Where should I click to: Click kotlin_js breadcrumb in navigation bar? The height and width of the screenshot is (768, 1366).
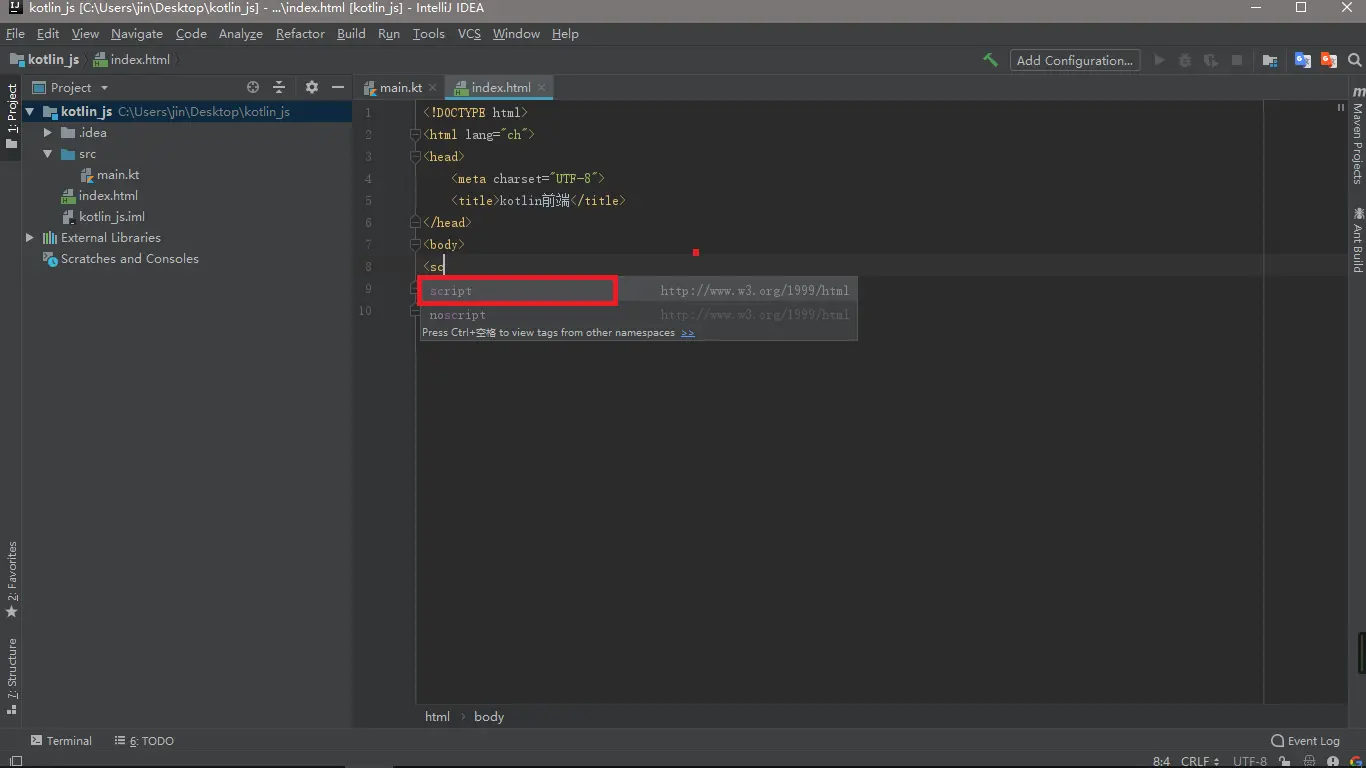44,60
